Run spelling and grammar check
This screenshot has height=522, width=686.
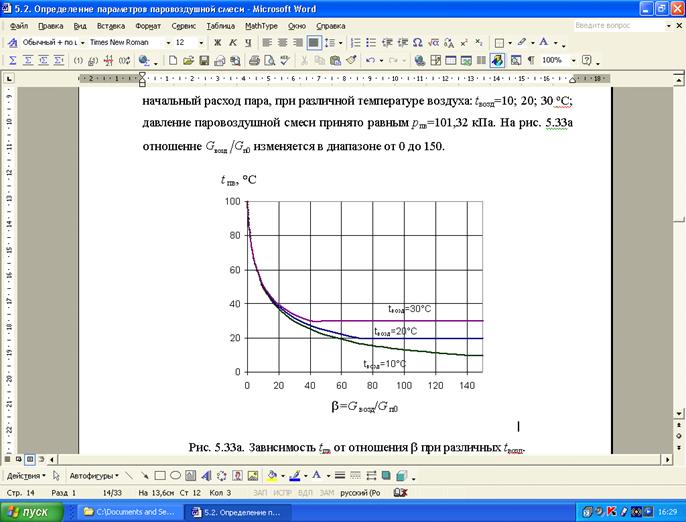pyautogui.click(x=285, y=60)
